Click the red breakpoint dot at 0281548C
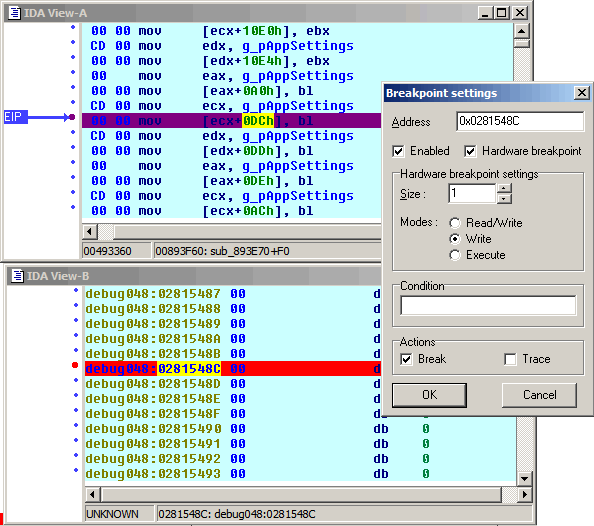 [75, 365]
